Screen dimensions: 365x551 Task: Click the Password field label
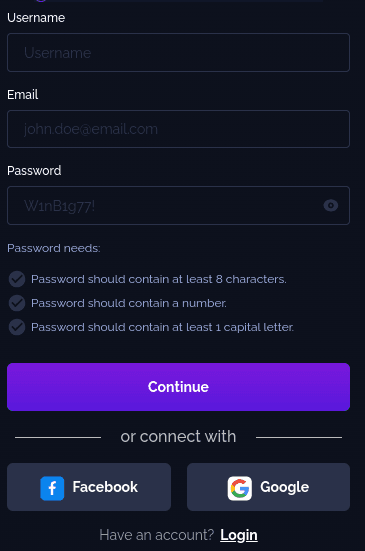point(34,171)
